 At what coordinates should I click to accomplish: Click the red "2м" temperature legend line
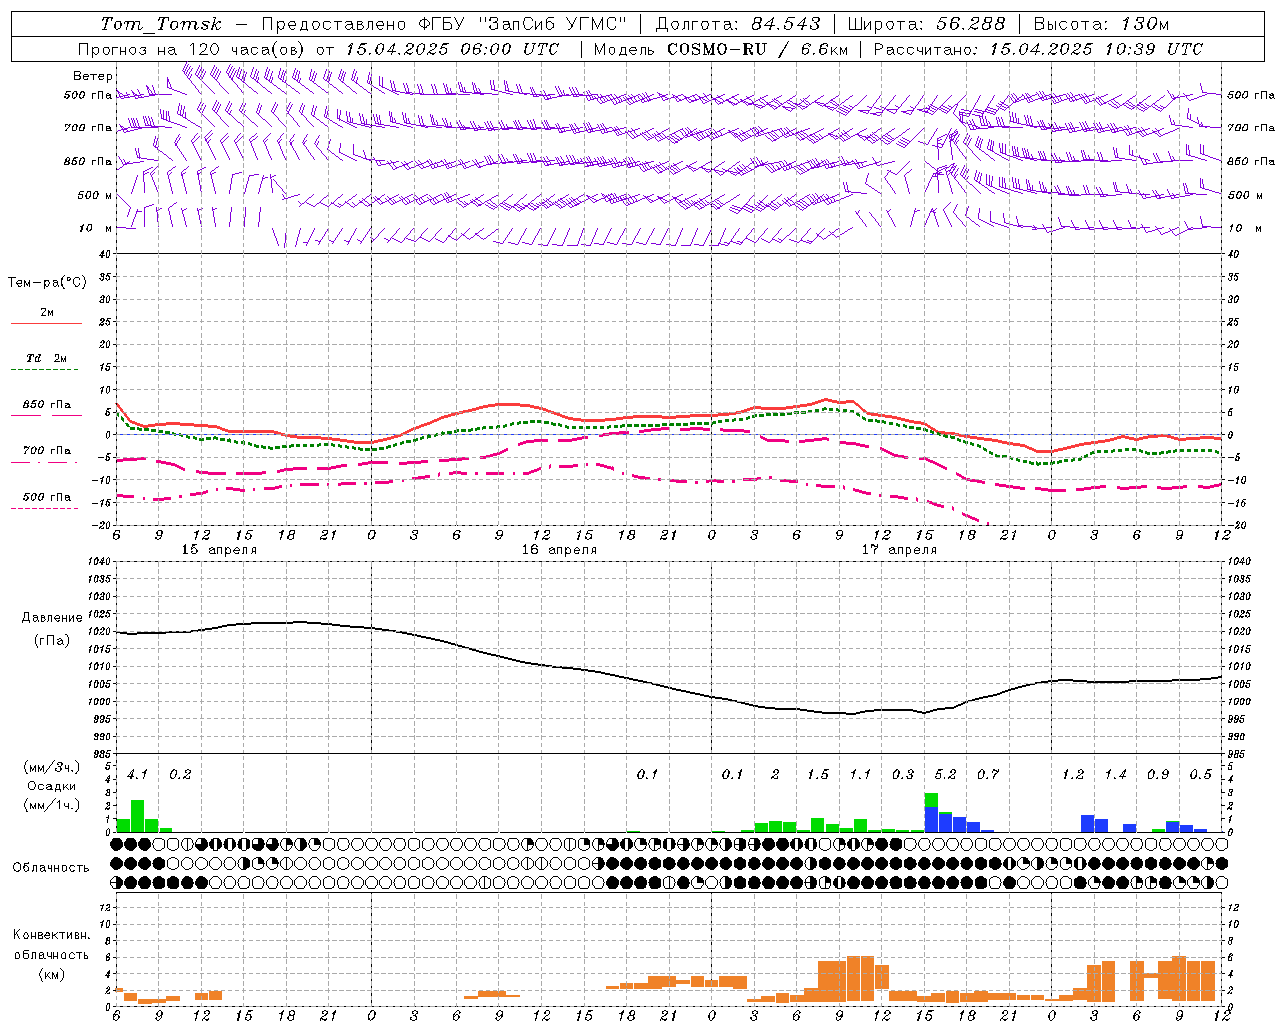[46, 323]
